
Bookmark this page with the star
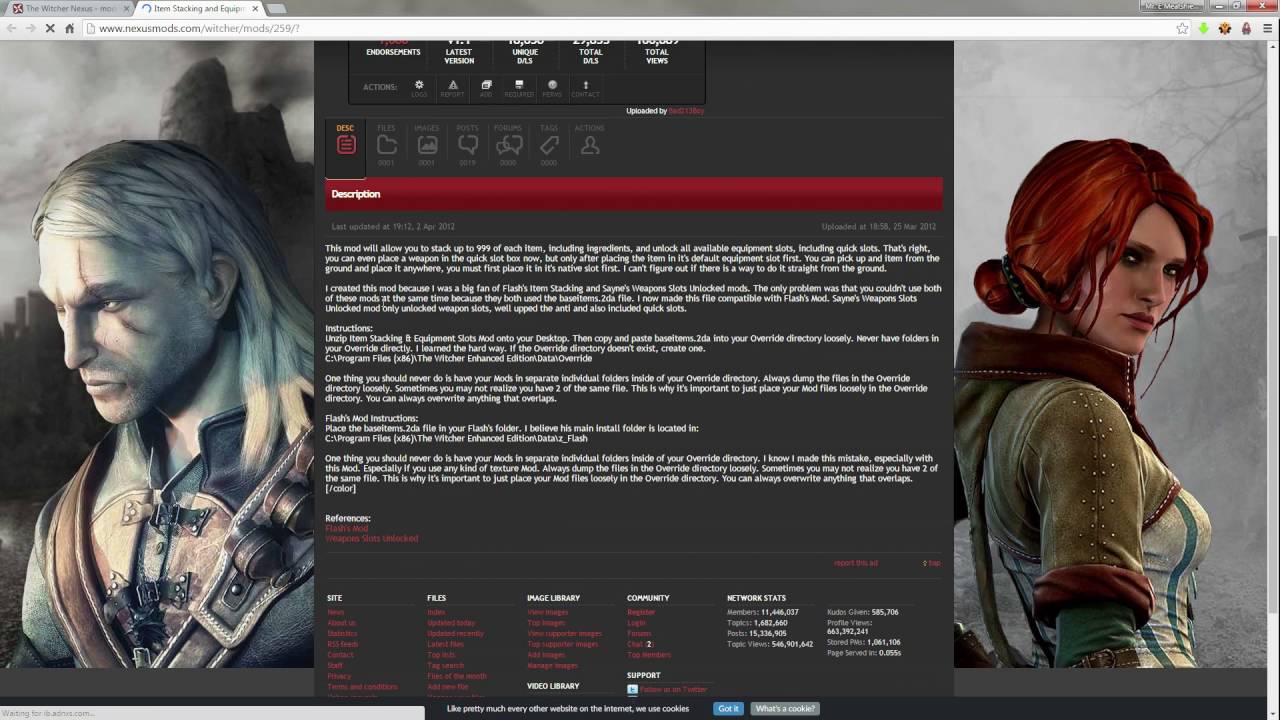tap(1182, 28)
